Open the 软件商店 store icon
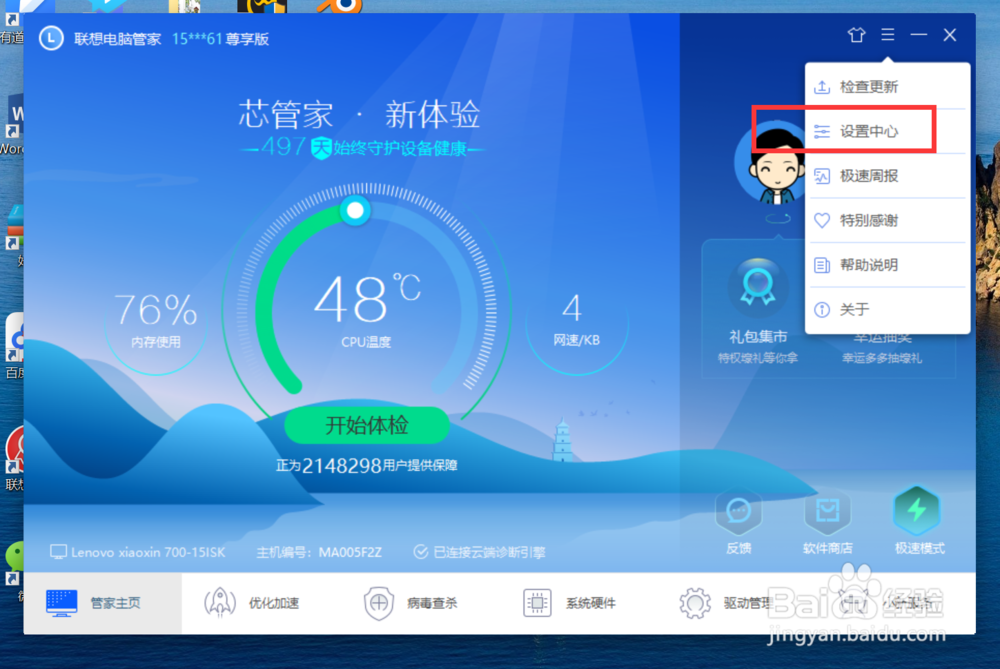Screen dimensions: 1000x669 pyautogui.click(x=827, y=511)
